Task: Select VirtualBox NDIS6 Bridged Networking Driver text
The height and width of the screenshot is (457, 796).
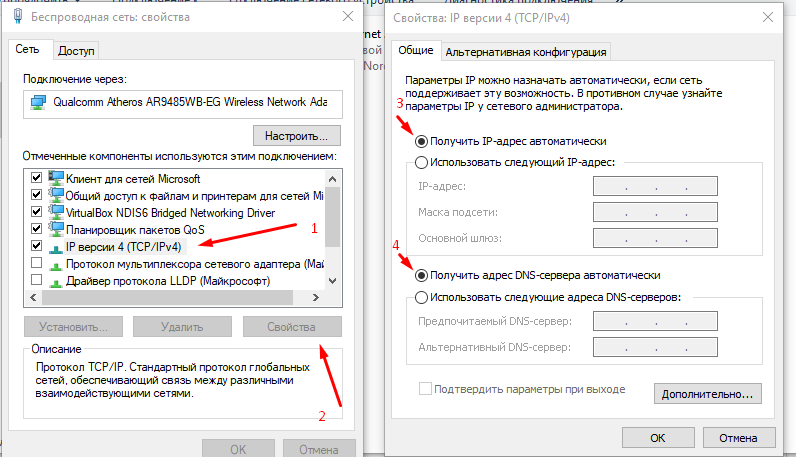Action: 171,213
